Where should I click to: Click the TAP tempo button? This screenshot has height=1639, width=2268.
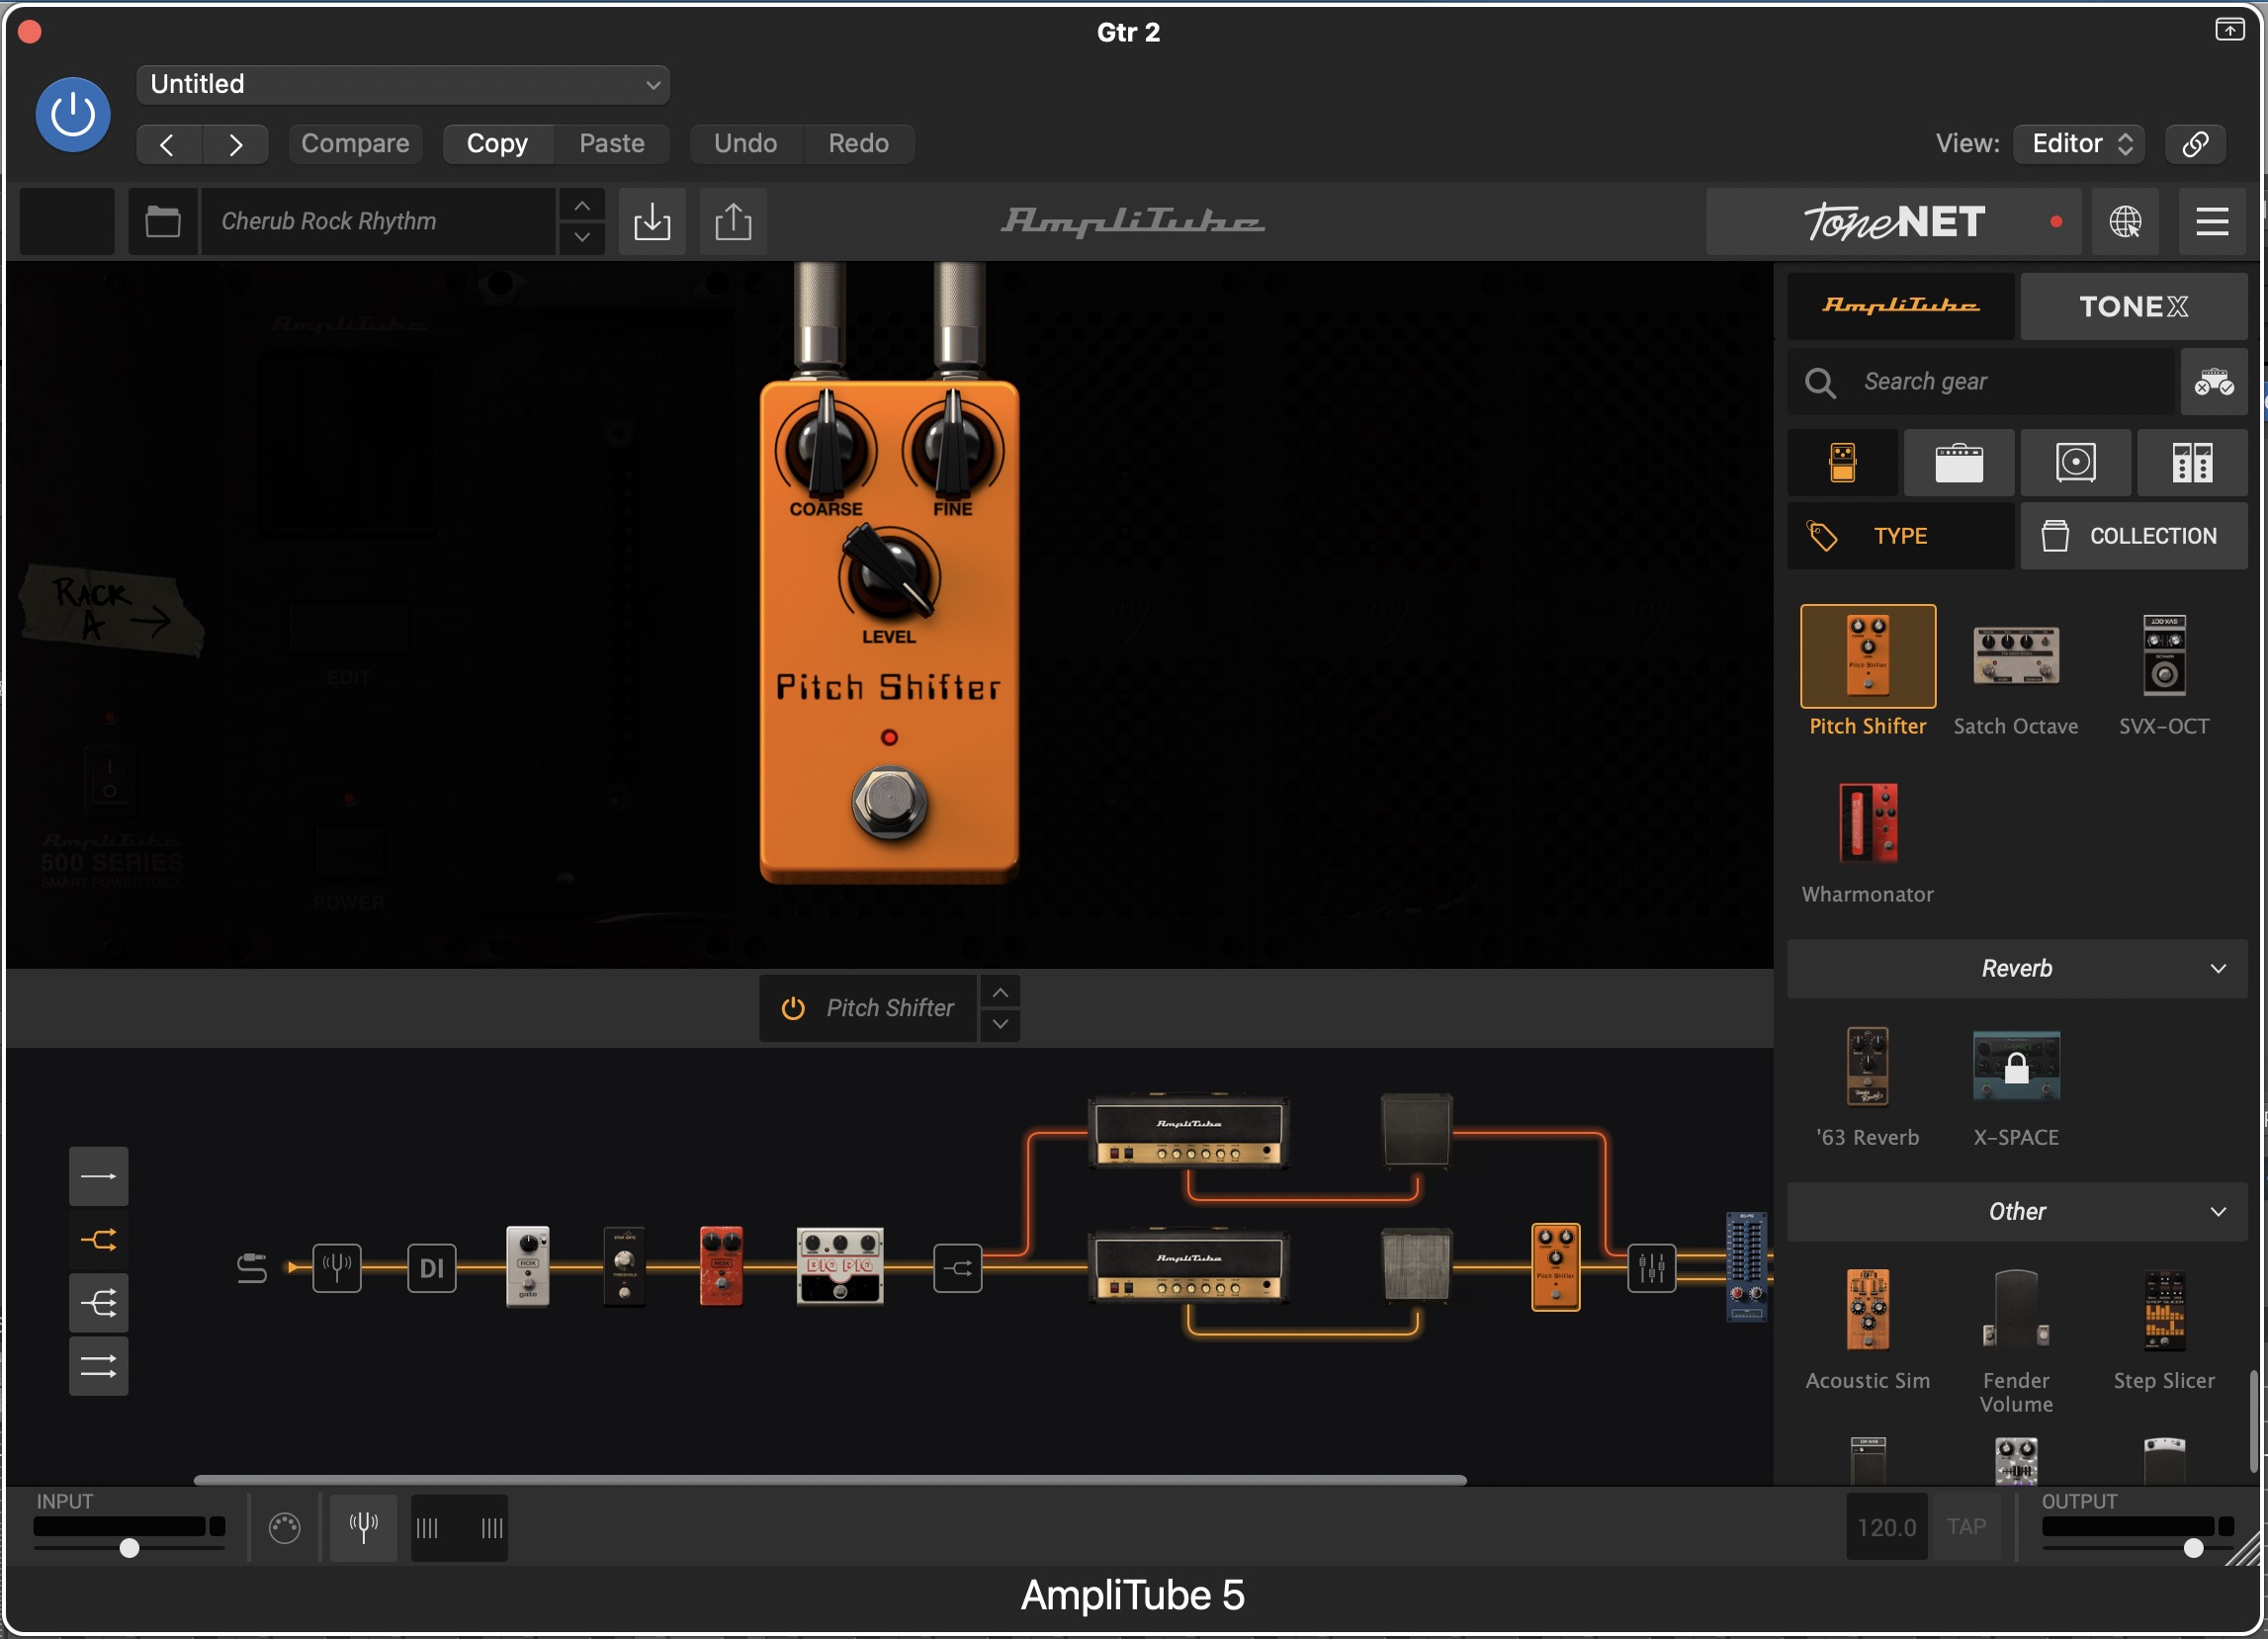click(1965, 1527)
